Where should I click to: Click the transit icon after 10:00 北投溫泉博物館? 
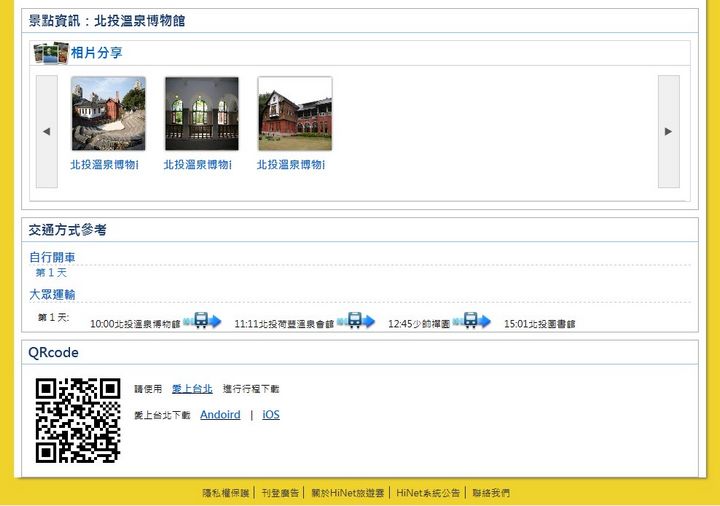(202, 320)
